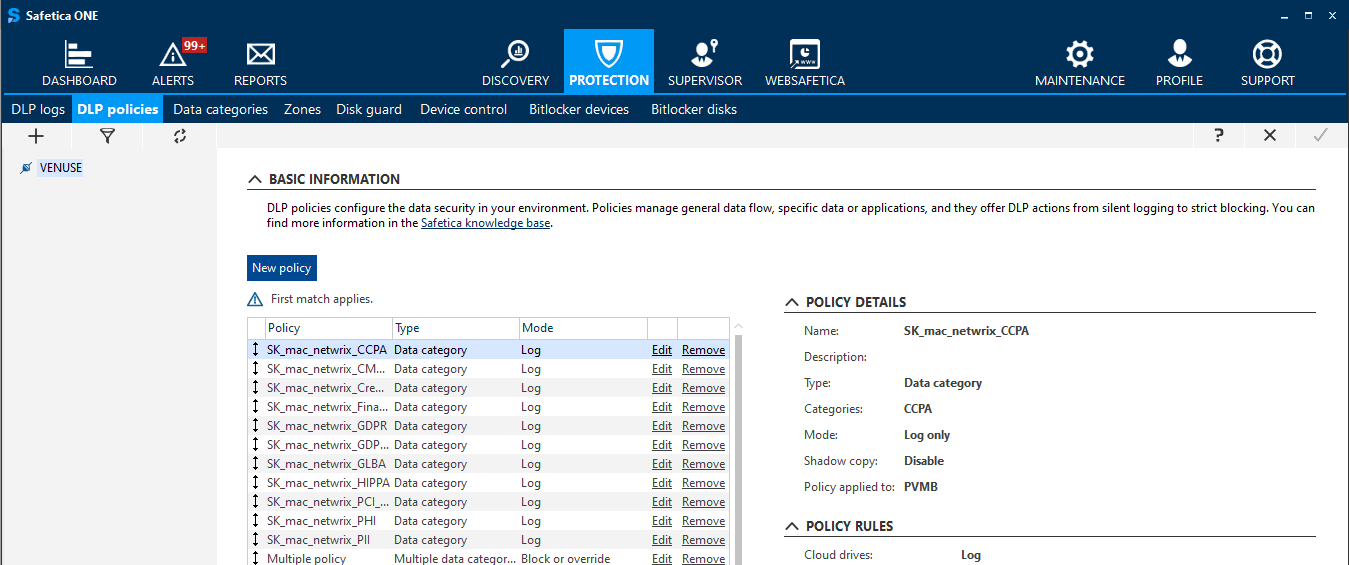This screenshot has height=565, width=1349.
Task: Click reorder arrow for SK_mac_netwrix_GLBA row
Action: click(256, 464)
